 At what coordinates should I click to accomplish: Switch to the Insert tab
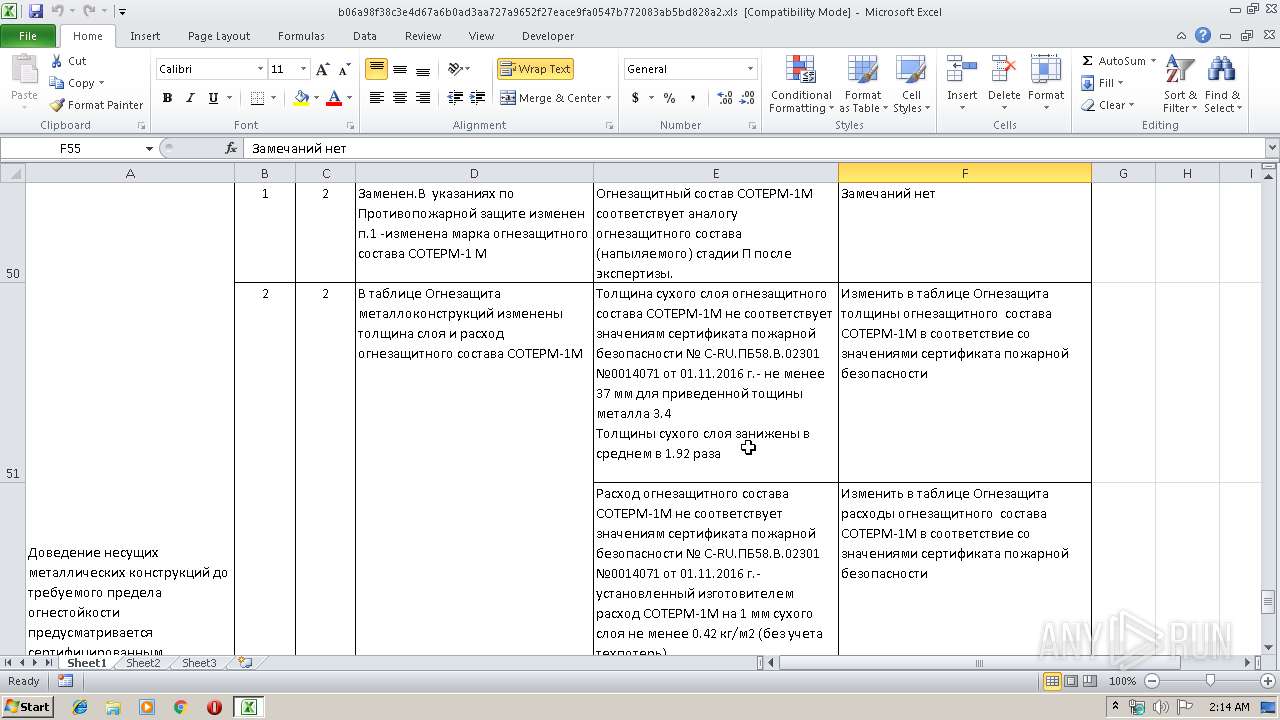coord(145,36)
